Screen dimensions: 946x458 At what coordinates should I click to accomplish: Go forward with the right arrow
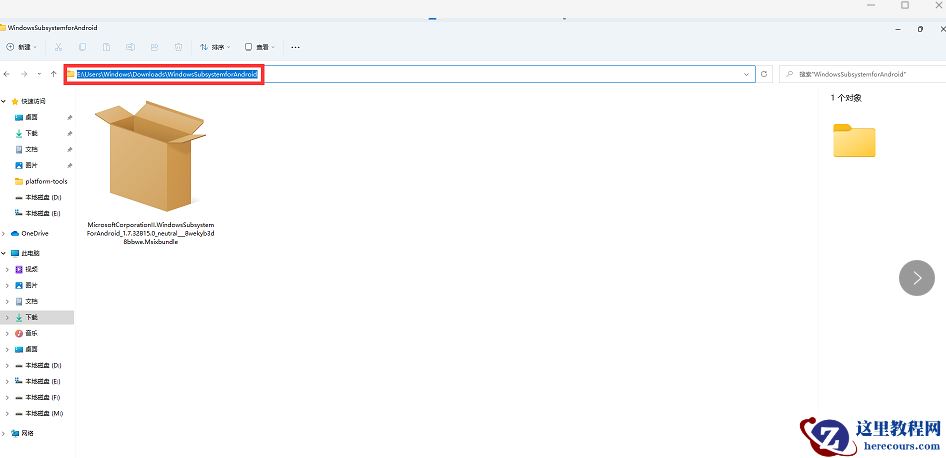tap(24, 74)
